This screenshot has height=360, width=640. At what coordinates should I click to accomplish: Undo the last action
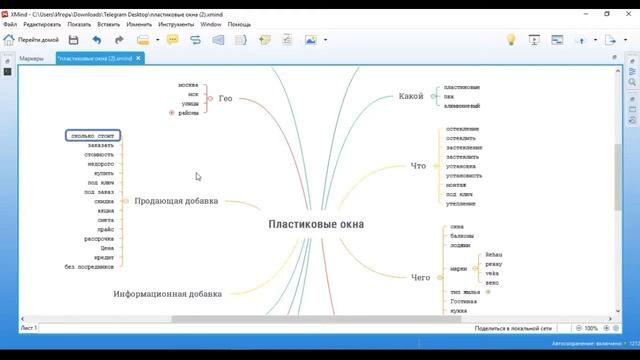pos(96,40)
